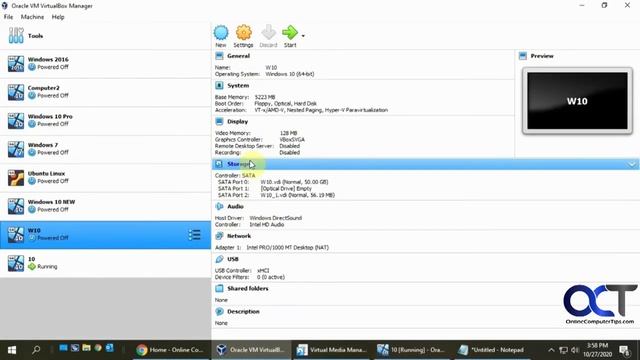This screenshot has height=360, width=640.
Task: Select the Ubuntu Linux VM
Action: click(x=105, y=178)
